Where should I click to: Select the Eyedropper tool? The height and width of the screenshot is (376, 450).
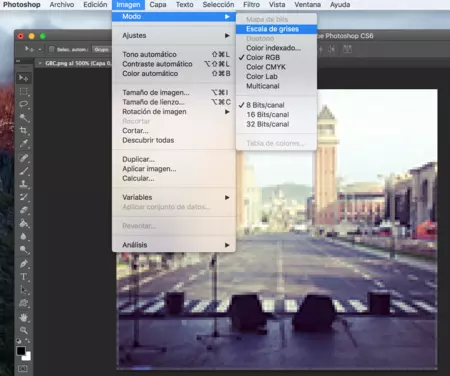point(23,144)
